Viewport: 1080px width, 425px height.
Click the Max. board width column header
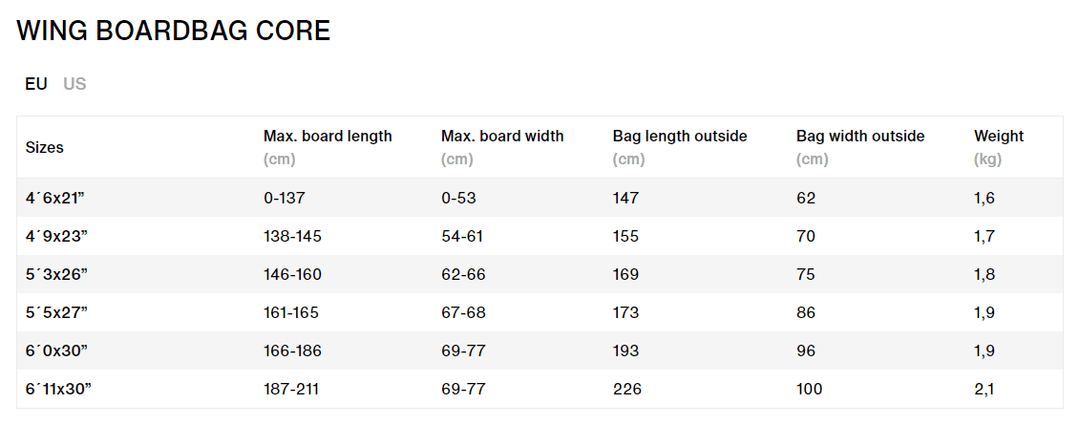click(502, 136)
